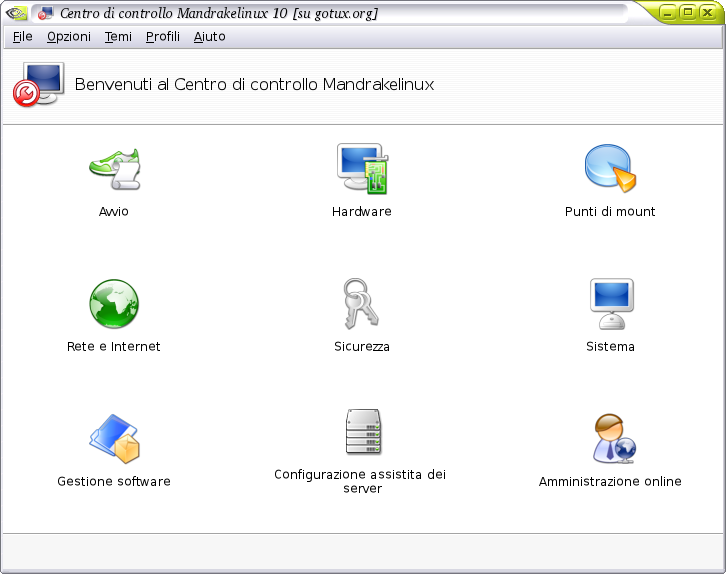Open the Sicurezza keys icon
Viewport: 726px width, 574px height.
(x=361, y=304)
